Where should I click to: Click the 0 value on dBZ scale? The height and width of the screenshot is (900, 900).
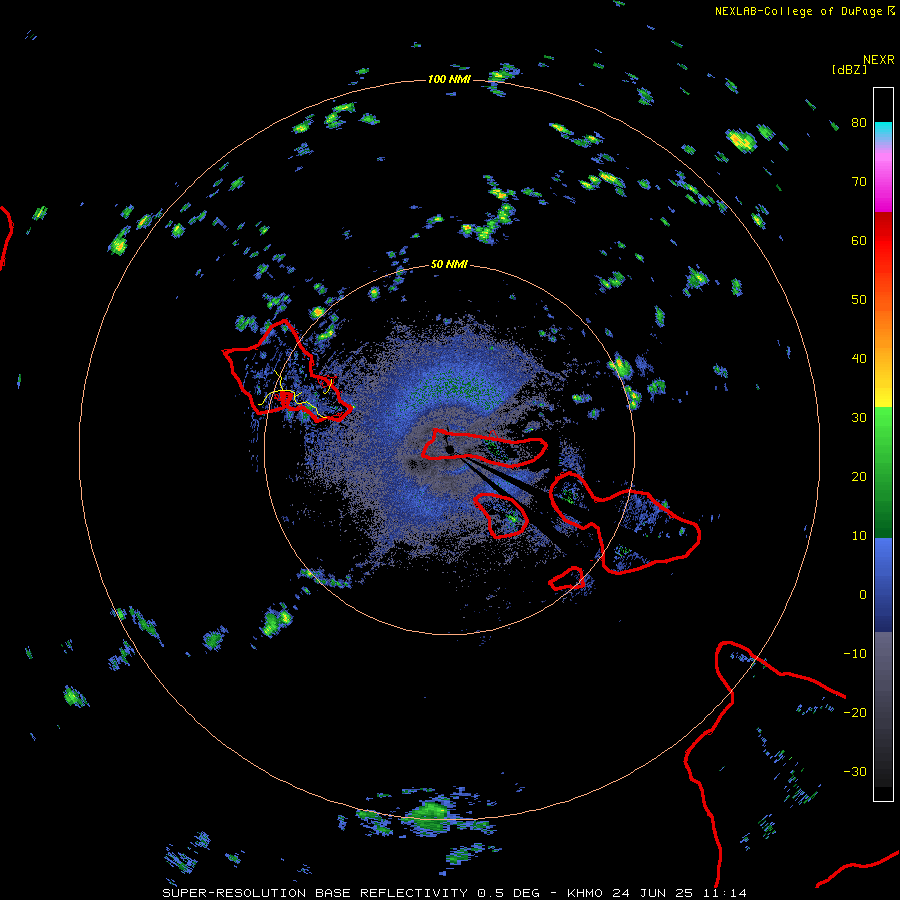(x=863, y=595)
